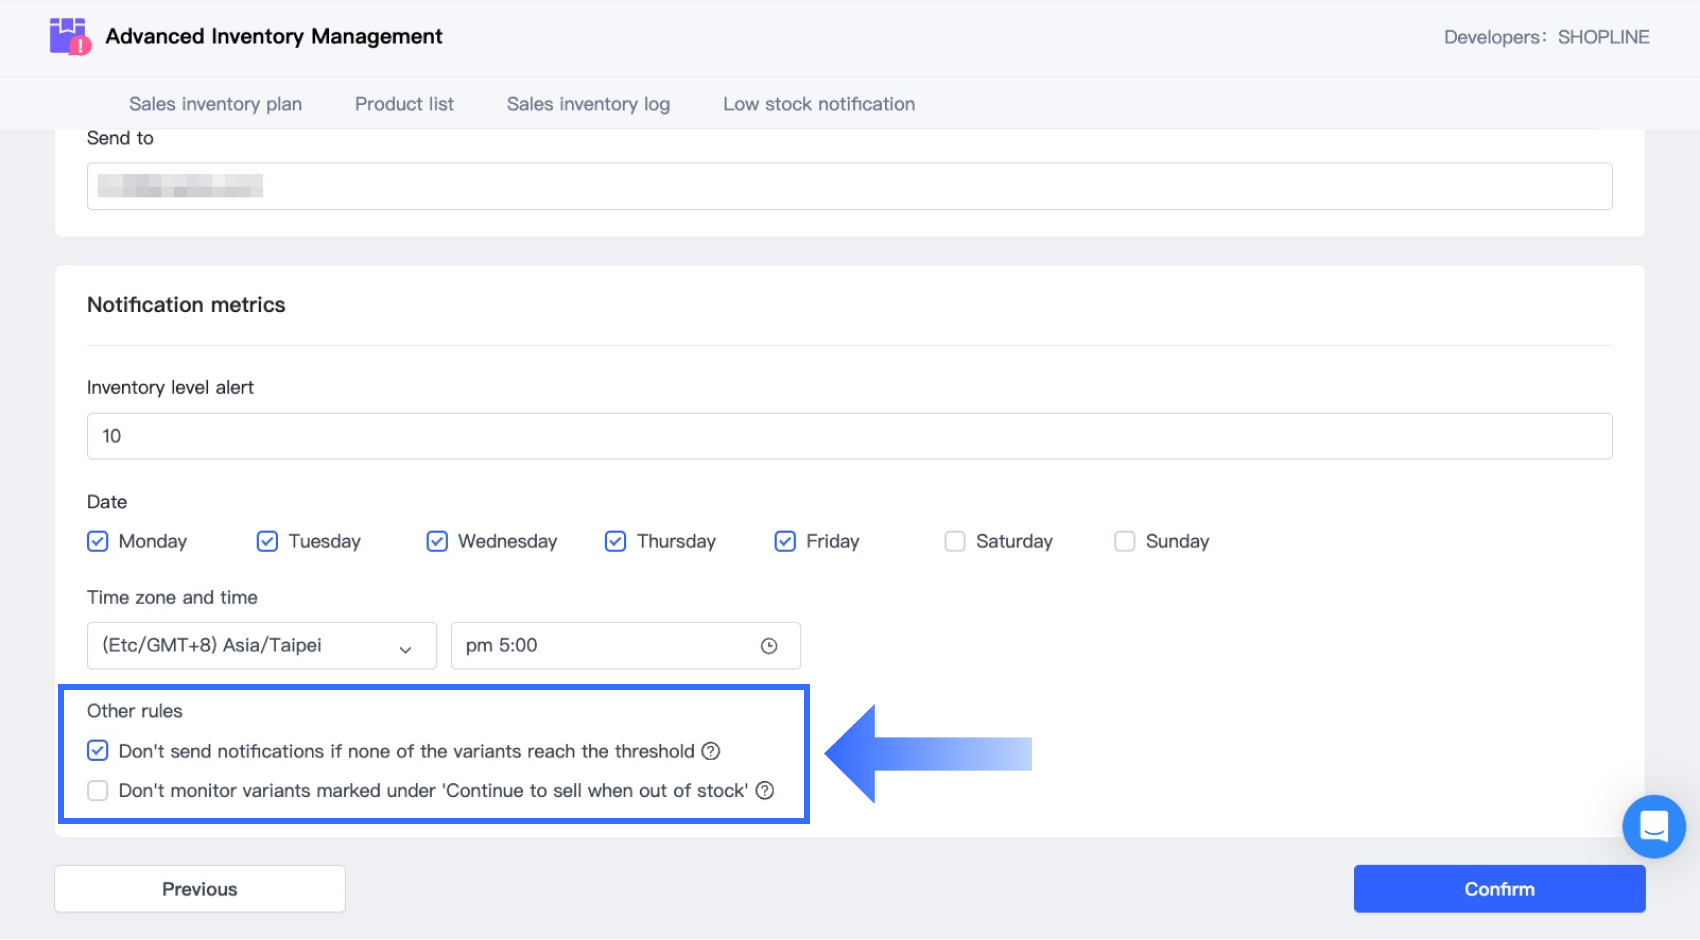
Task: Uncheck the Friday checkbox
Action: tap(785, 541)
